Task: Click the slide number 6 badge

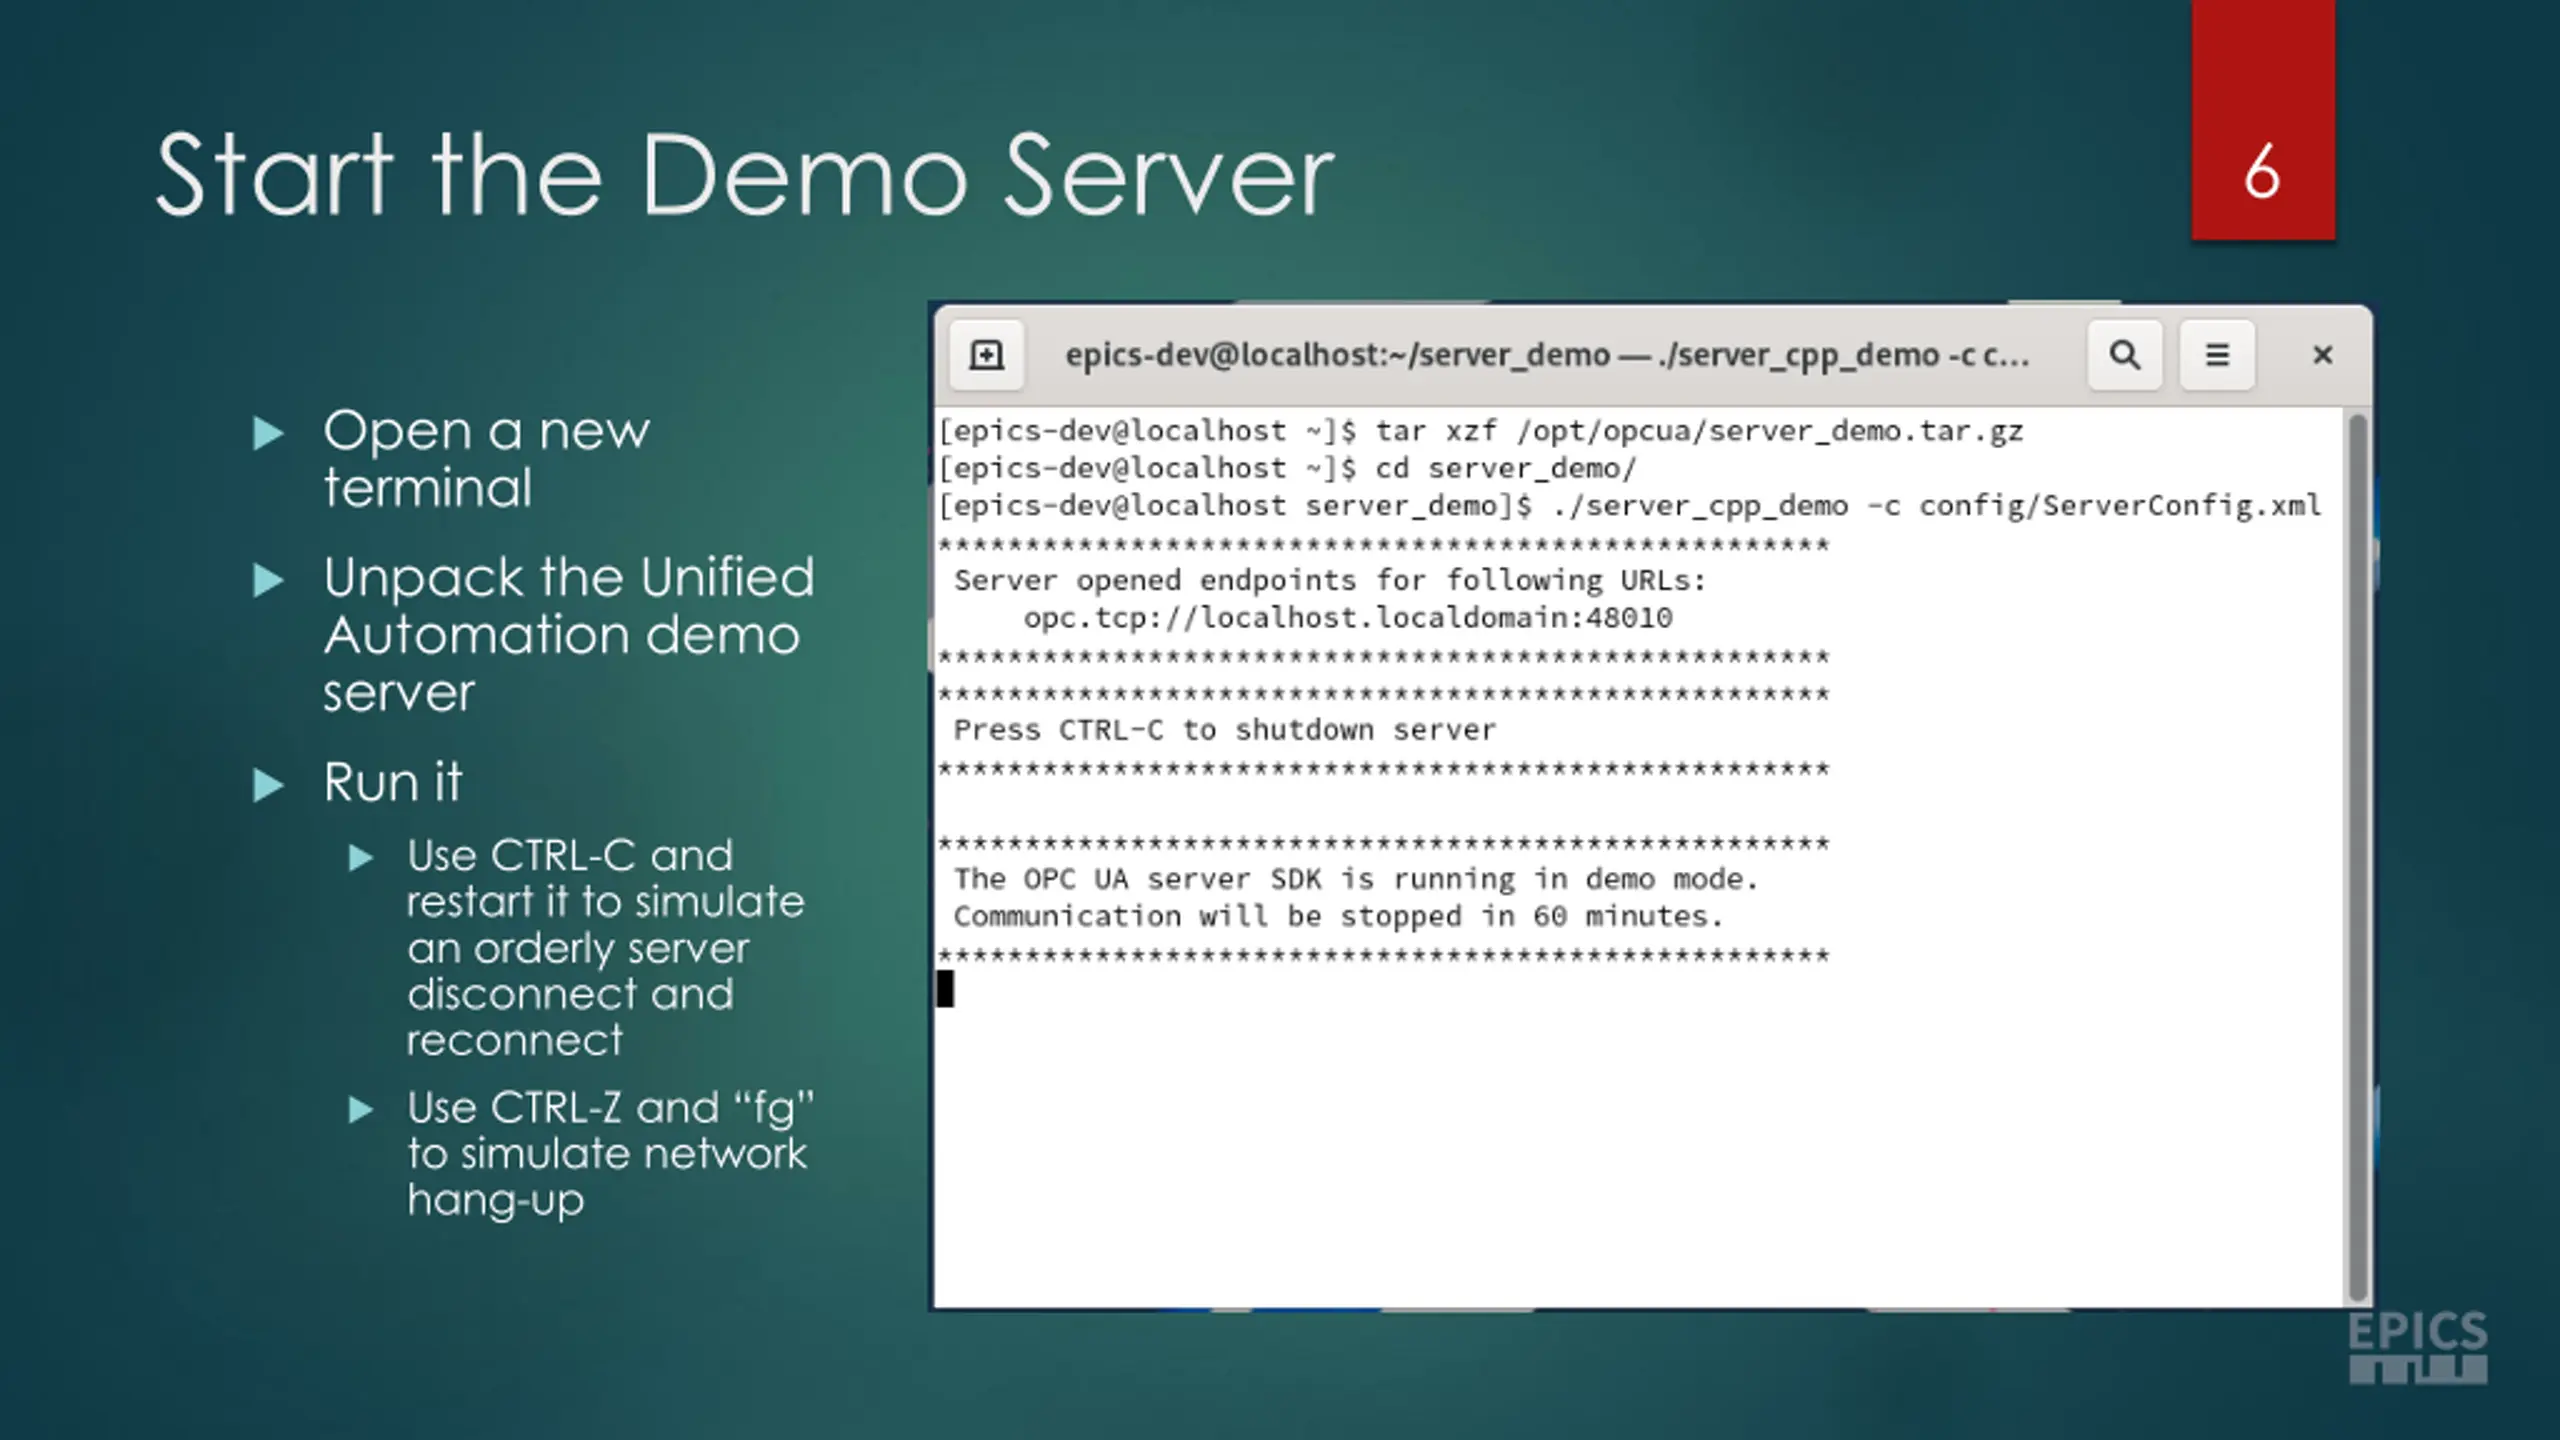Action: (2263, 120)
